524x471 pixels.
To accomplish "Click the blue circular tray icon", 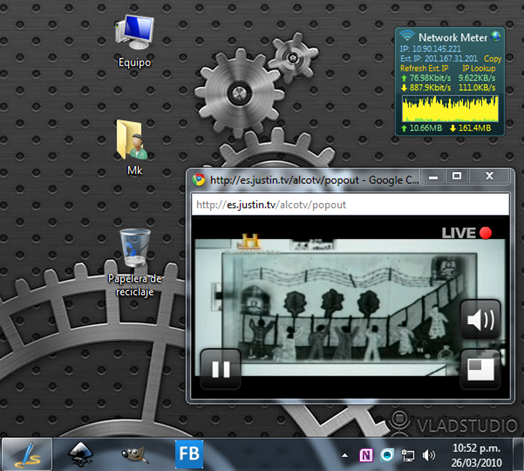I will [x=387, y=455].
